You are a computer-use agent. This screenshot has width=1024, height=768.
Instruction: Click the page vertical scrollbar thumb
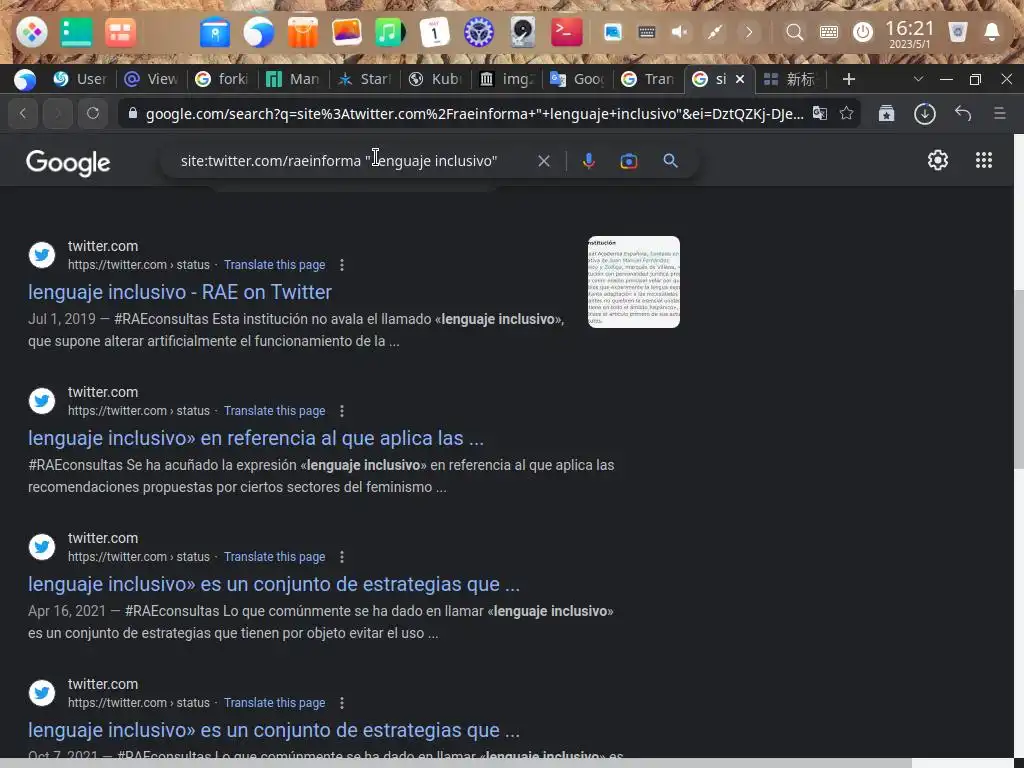(x=1018, y=379)
